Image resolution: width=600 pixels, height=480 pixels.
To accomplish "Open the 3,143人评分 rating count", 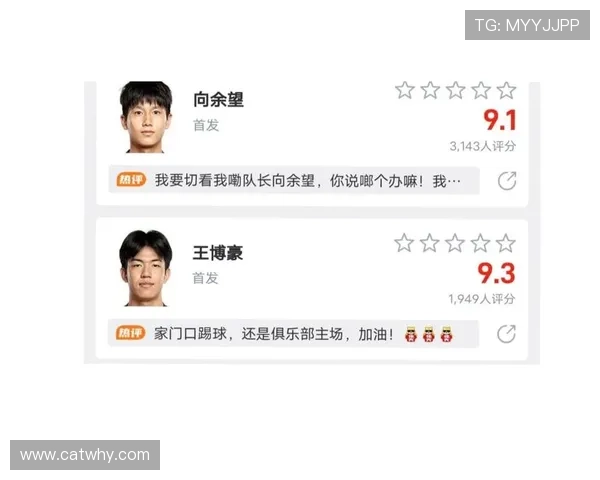I will point(483,146).
